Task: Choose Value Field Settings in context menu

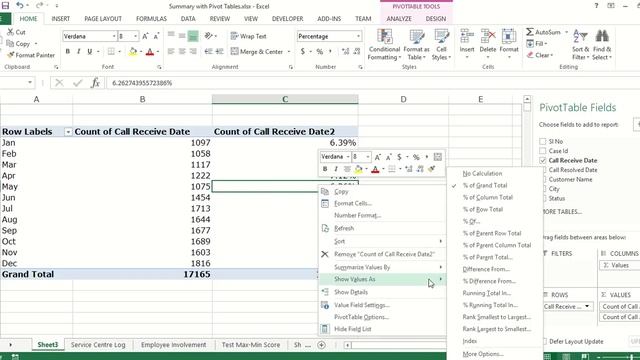Action: [362, 305]
